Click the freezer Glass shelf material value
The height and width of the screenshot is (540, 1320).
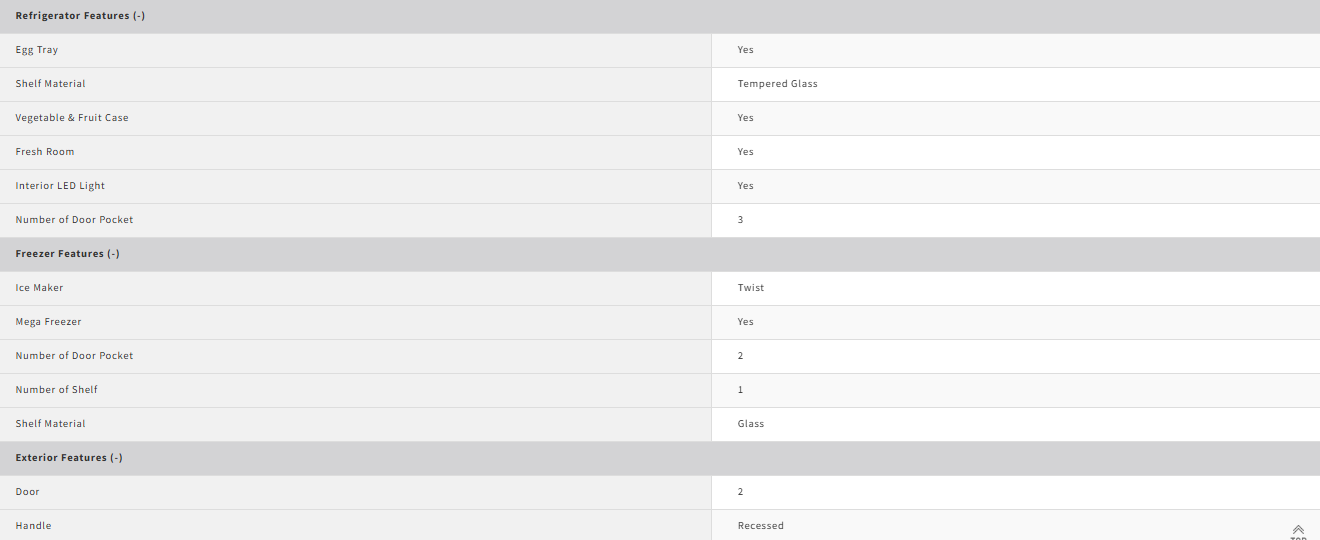point(751,424)
